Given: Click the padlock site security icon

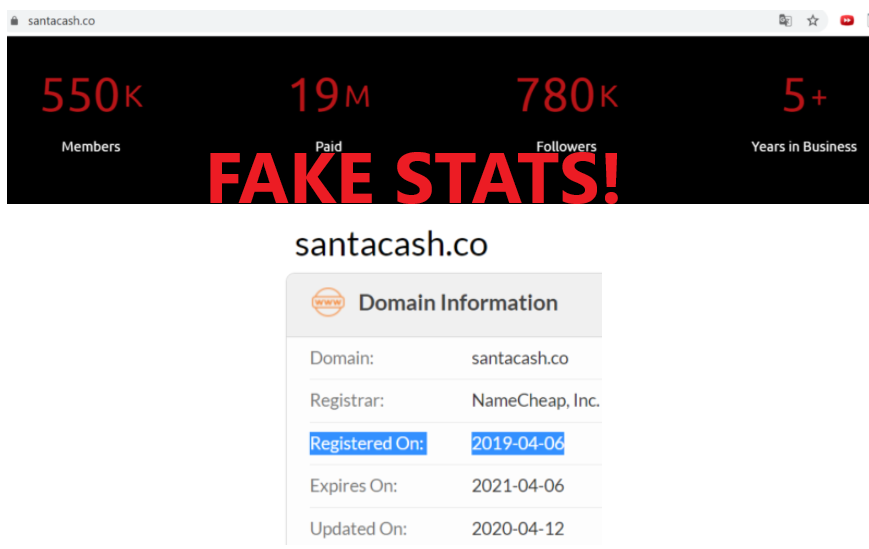Looking at the screenshot, I should (14, 21).
